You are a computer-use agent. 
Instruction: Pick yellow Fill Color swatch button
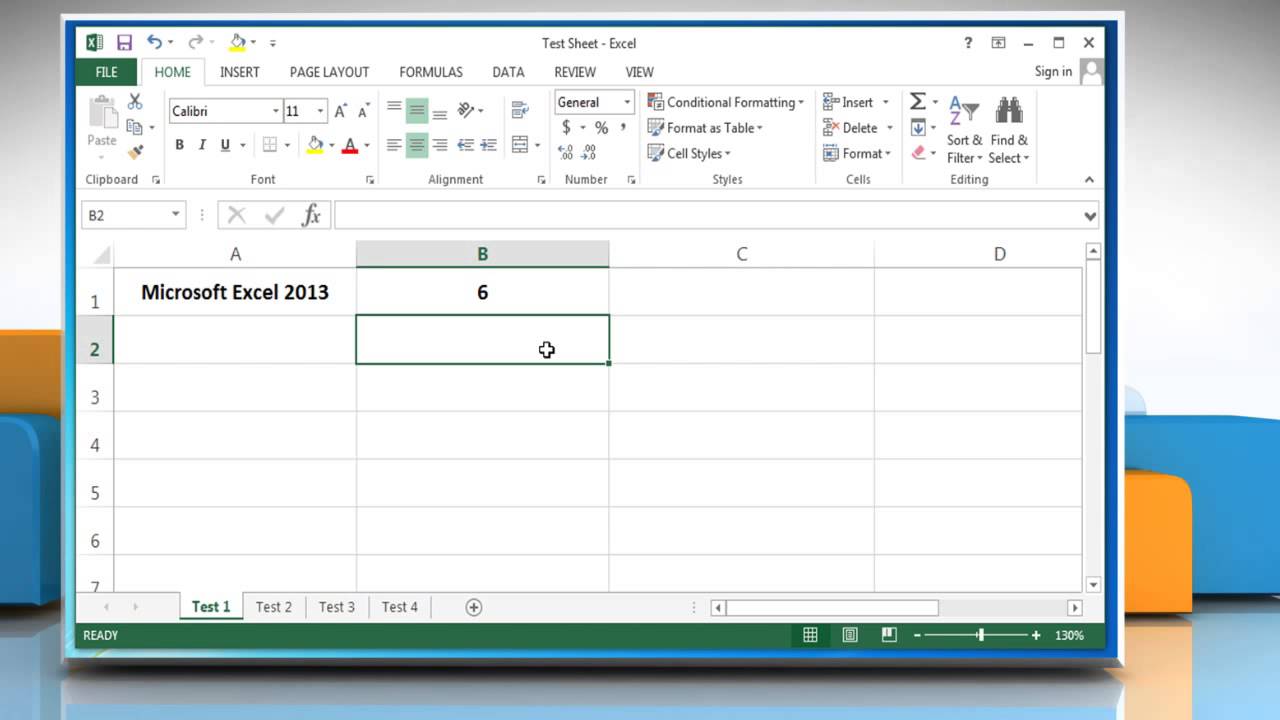click(x=315, y=145)
